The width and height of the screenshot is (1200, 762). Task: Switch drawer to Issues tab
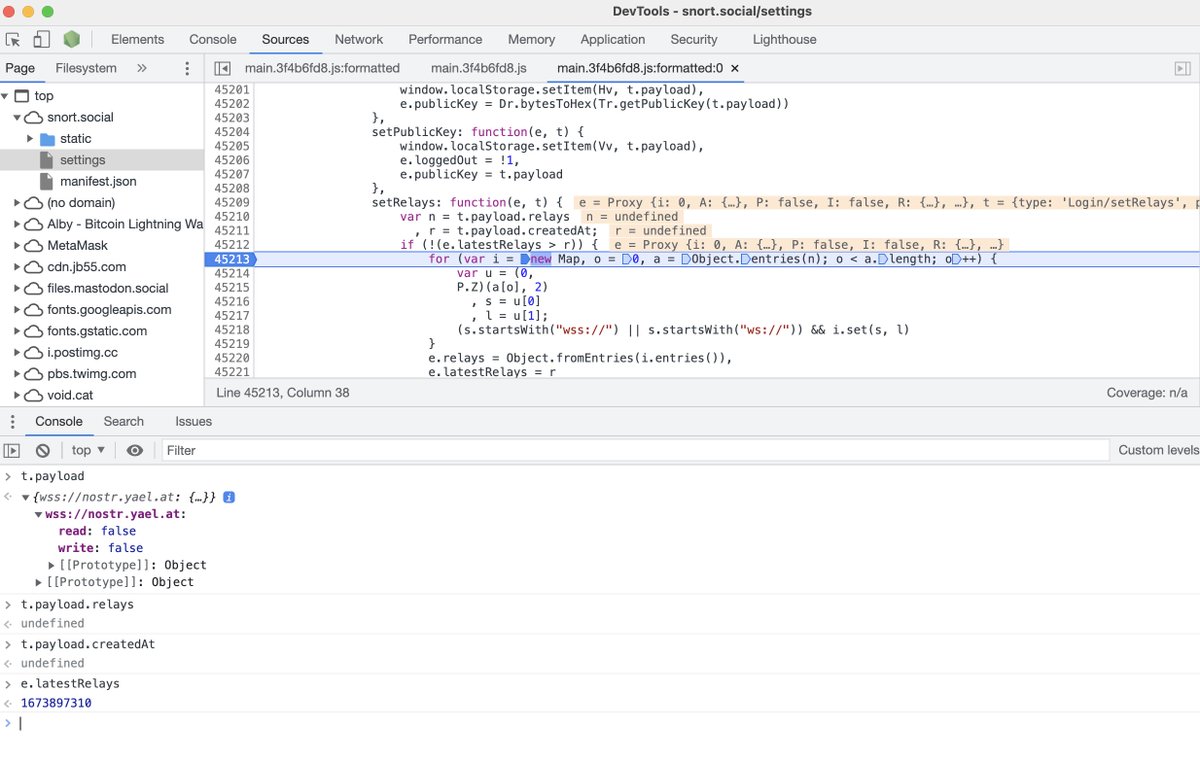point(193,421)
